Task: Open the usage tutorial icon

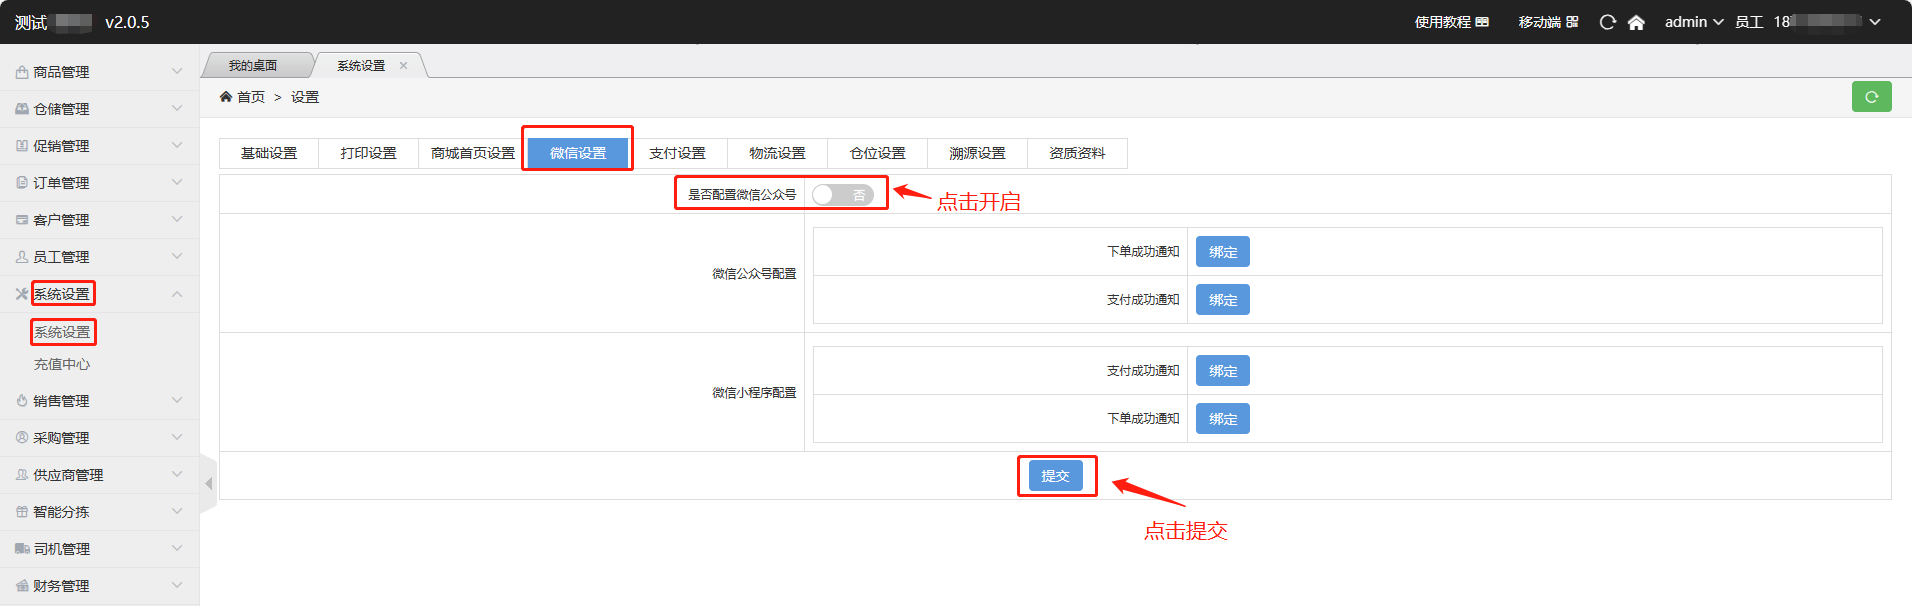Action: (1482, 22)
